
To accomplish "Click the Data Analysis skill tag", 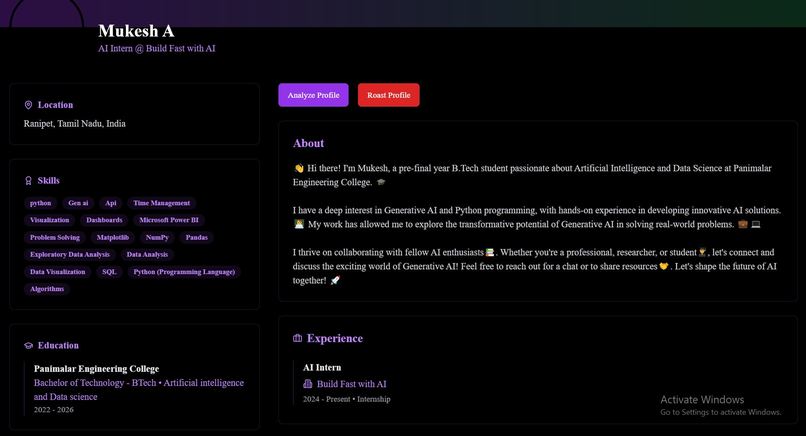I will tap(147, 255).
